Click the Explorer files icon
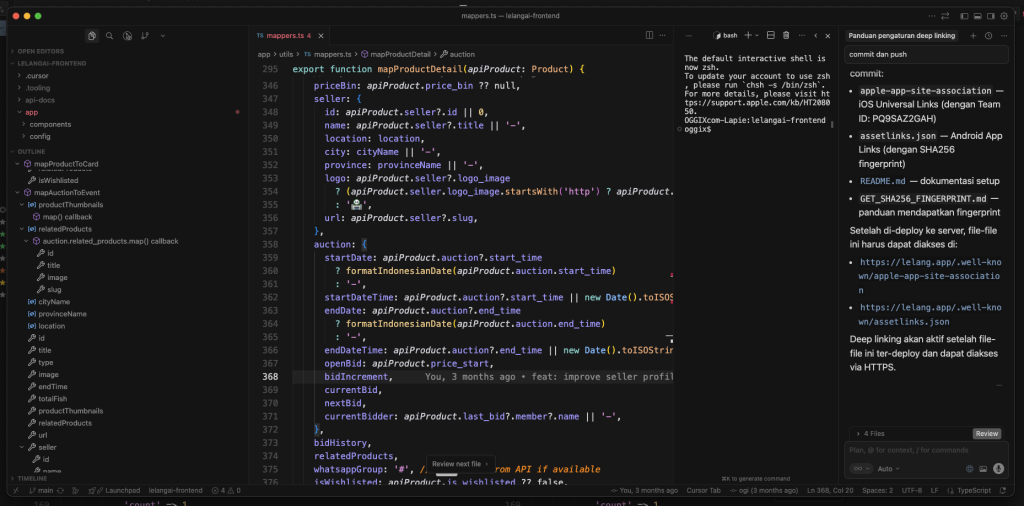 point(92,36)
